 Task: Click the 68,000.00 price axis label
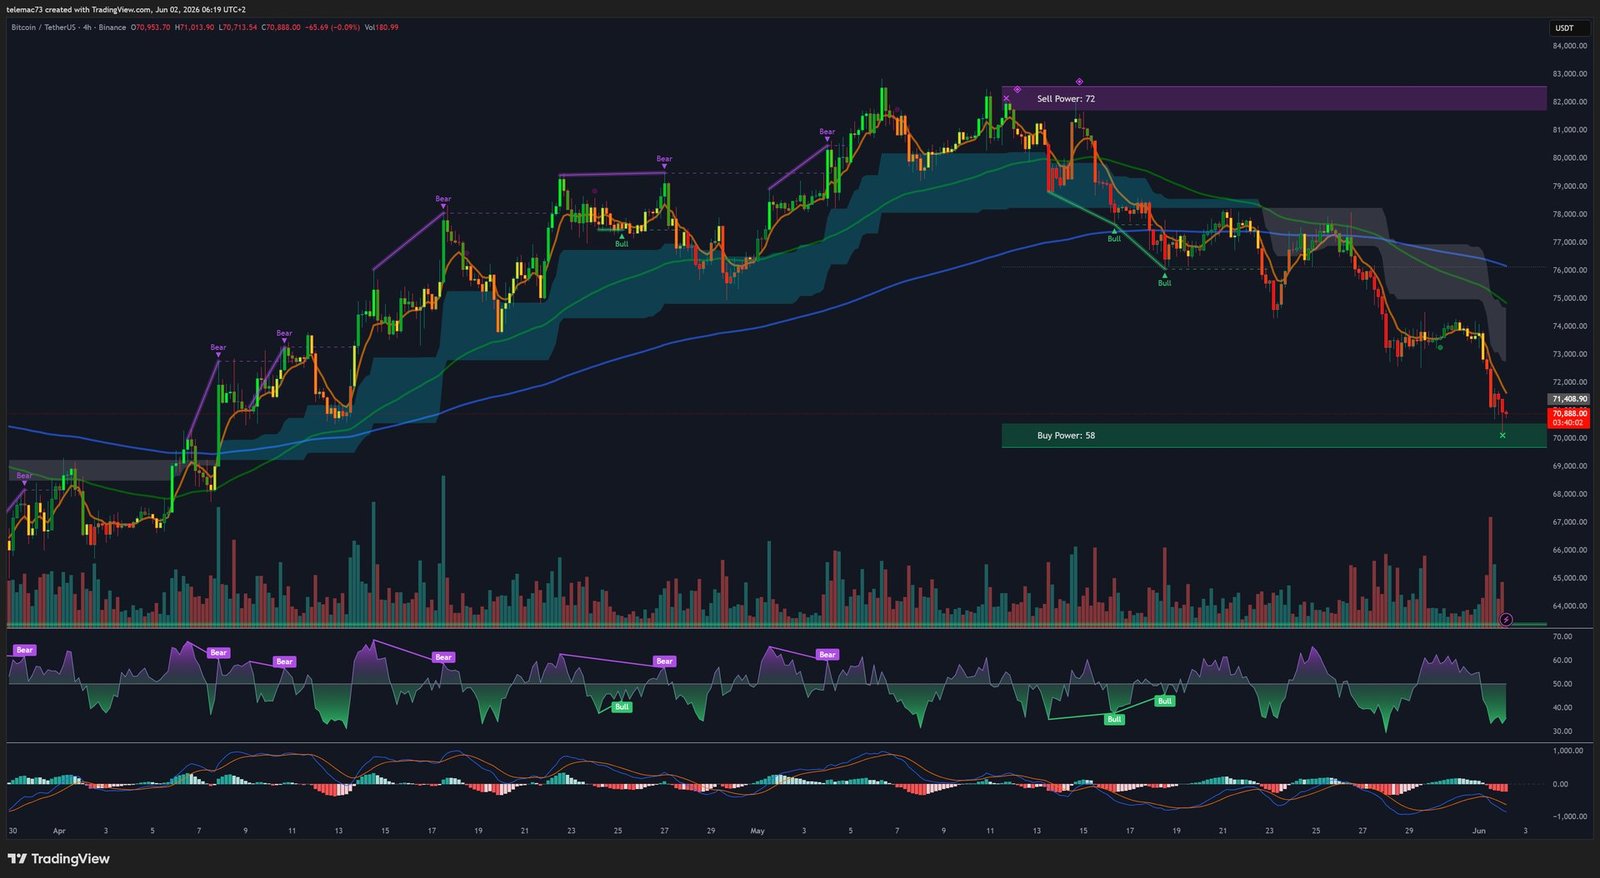point(1569,494)
